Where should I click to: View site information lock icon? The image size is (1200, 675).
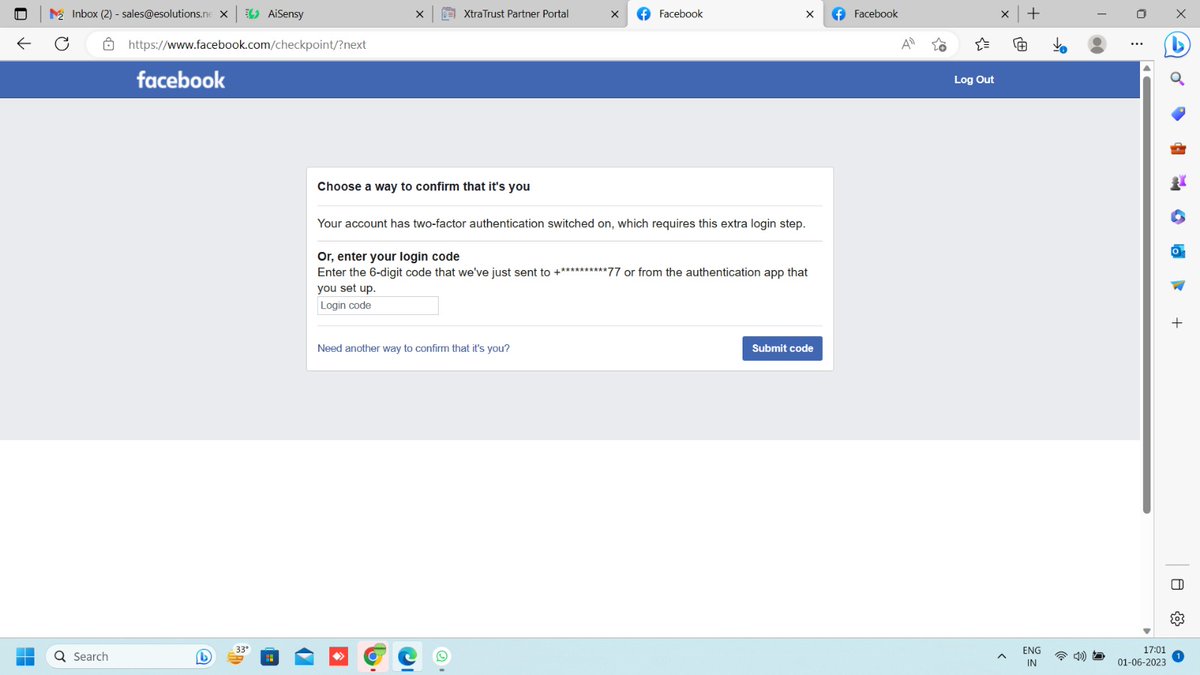coord(108,44)
